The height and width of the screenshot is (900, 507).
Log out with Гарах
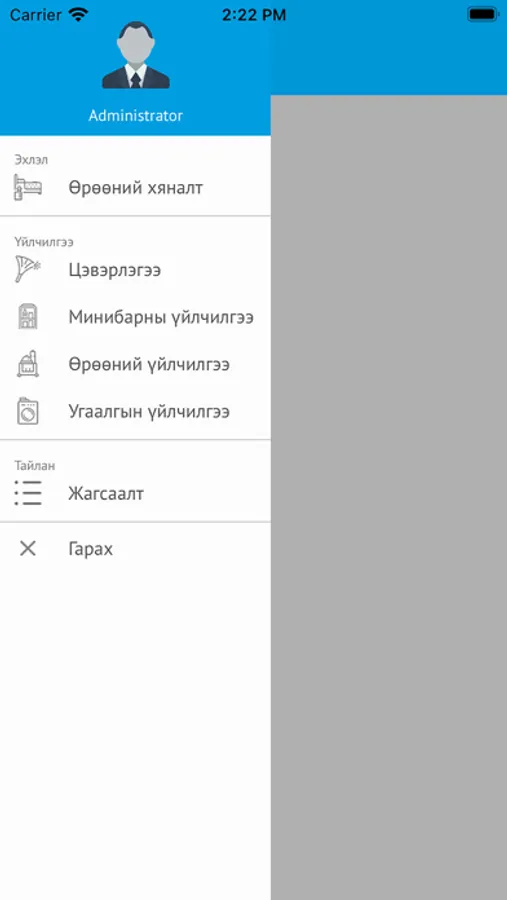coord(135,549)
